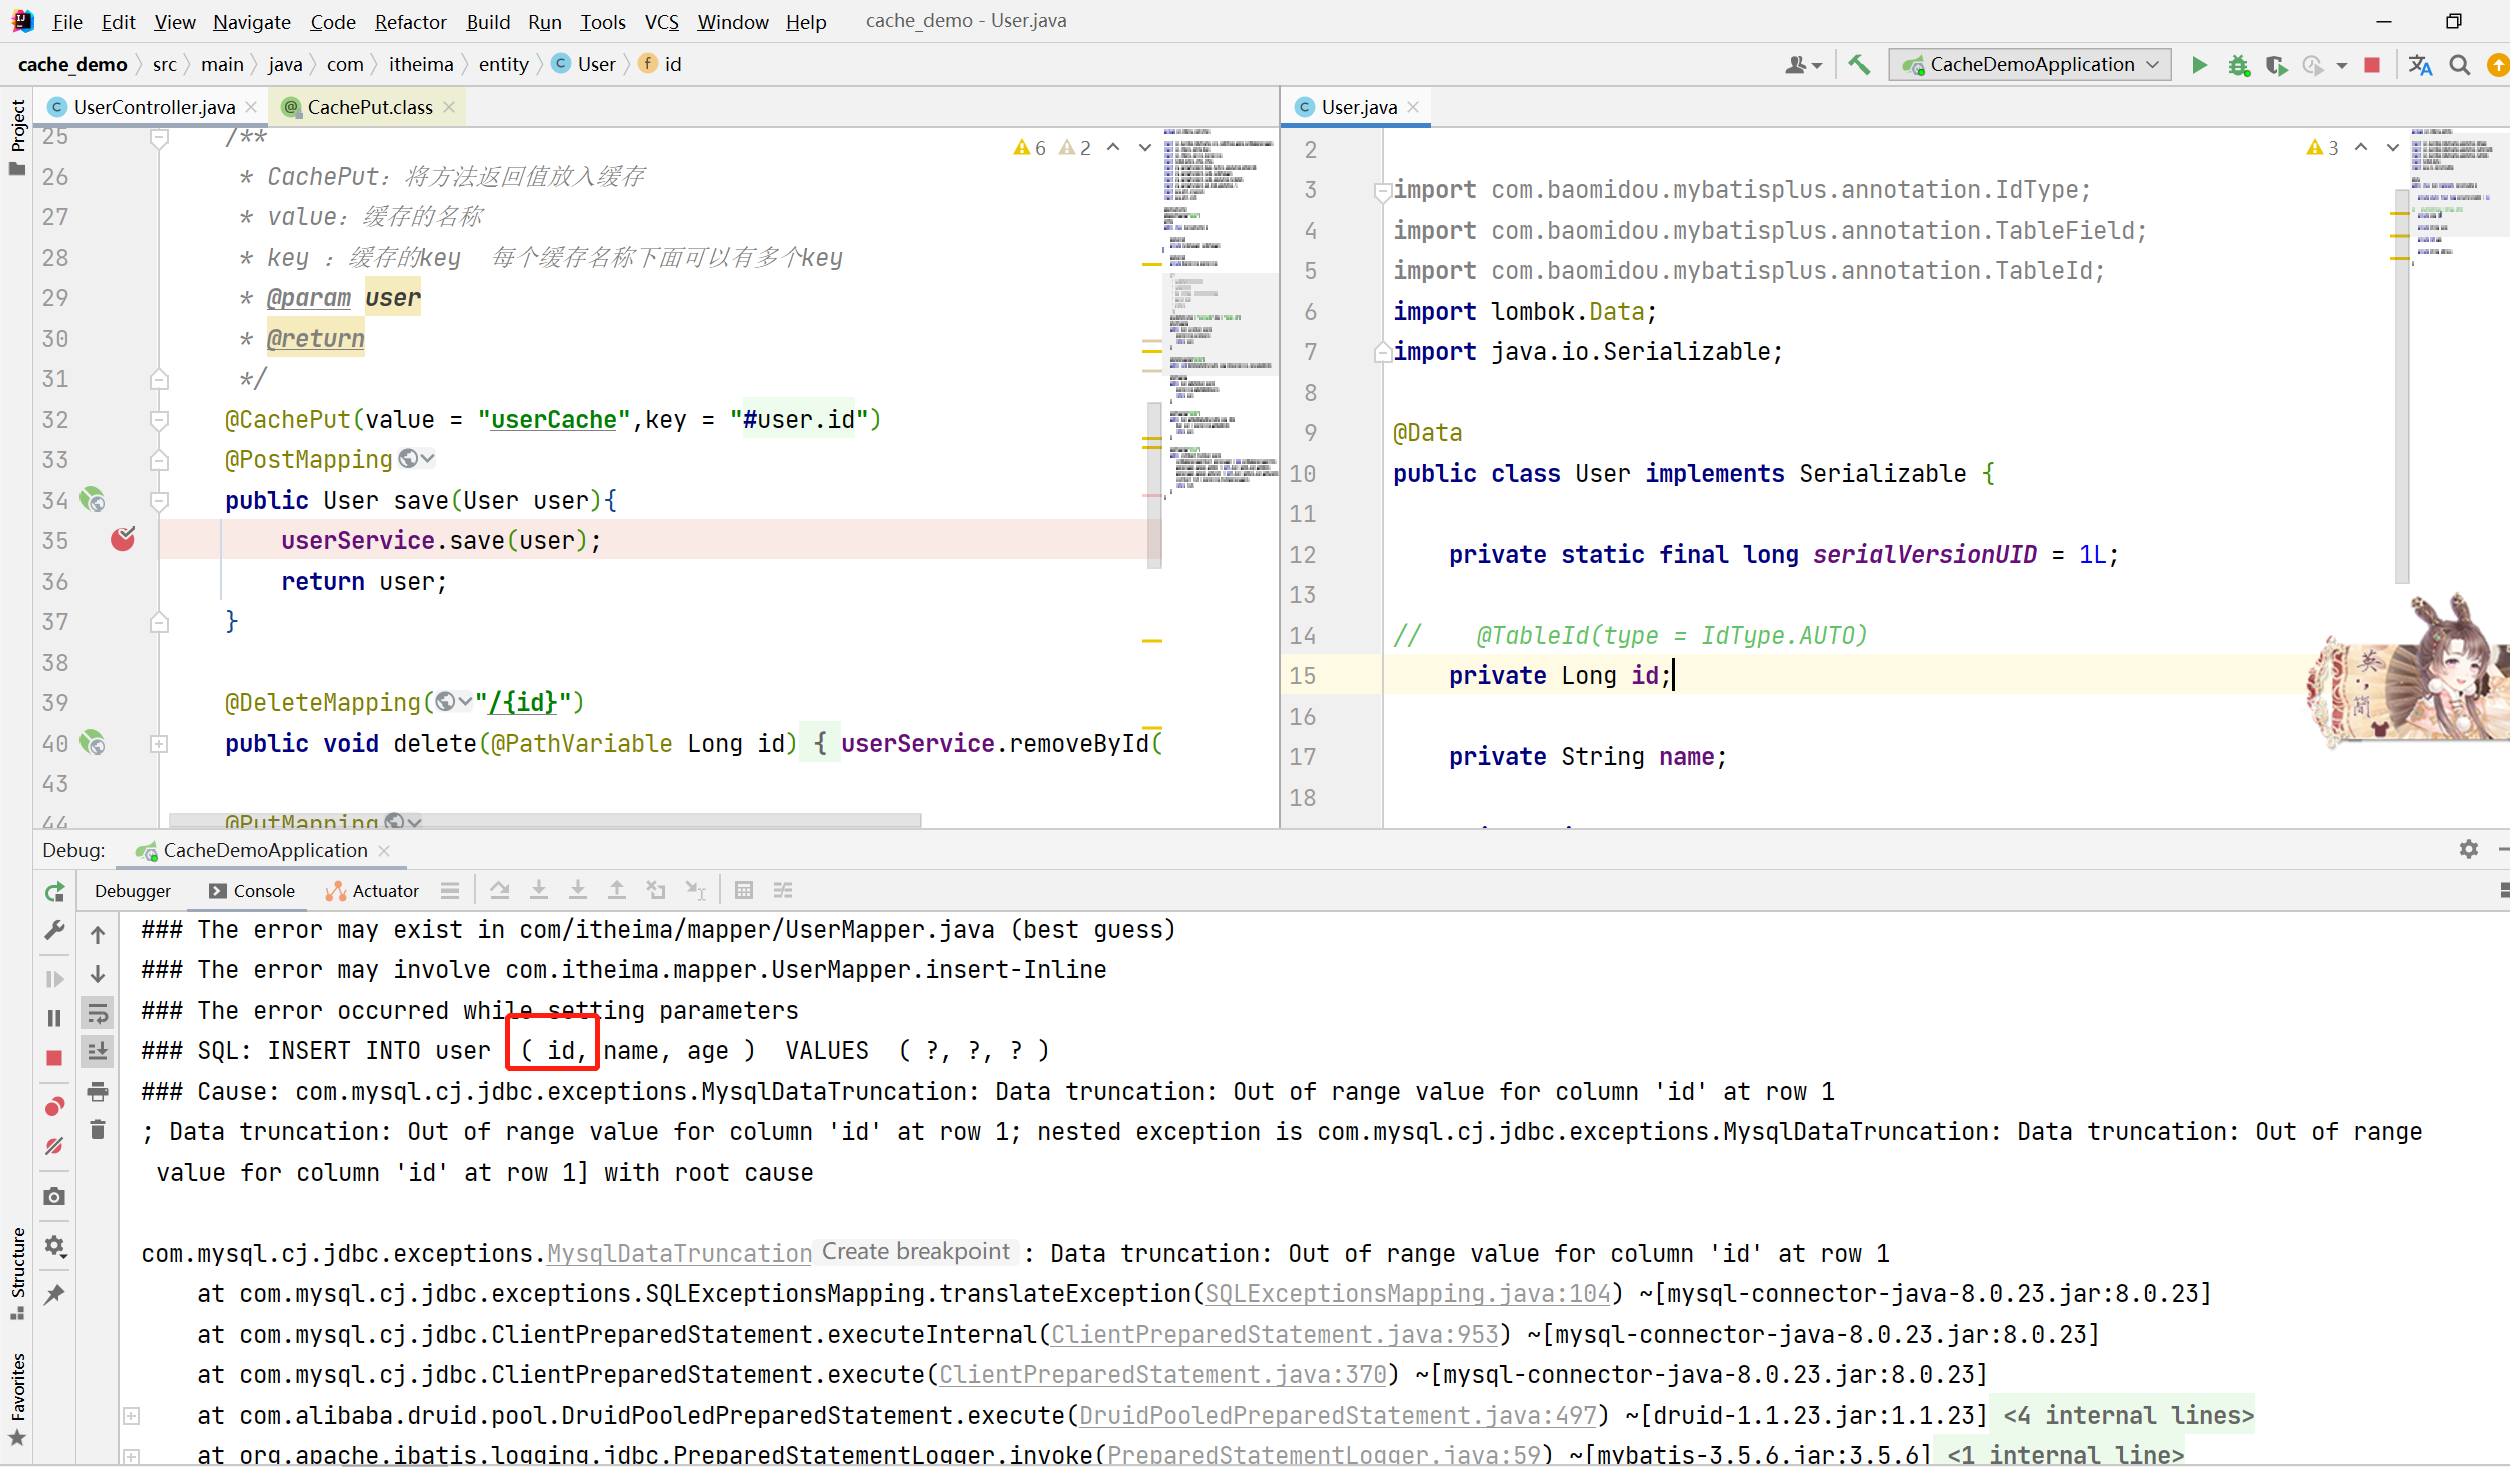The image size is (2510, 1467).
Task: Click the Mute Breakpoints icon
Action: coord(54,1146)
